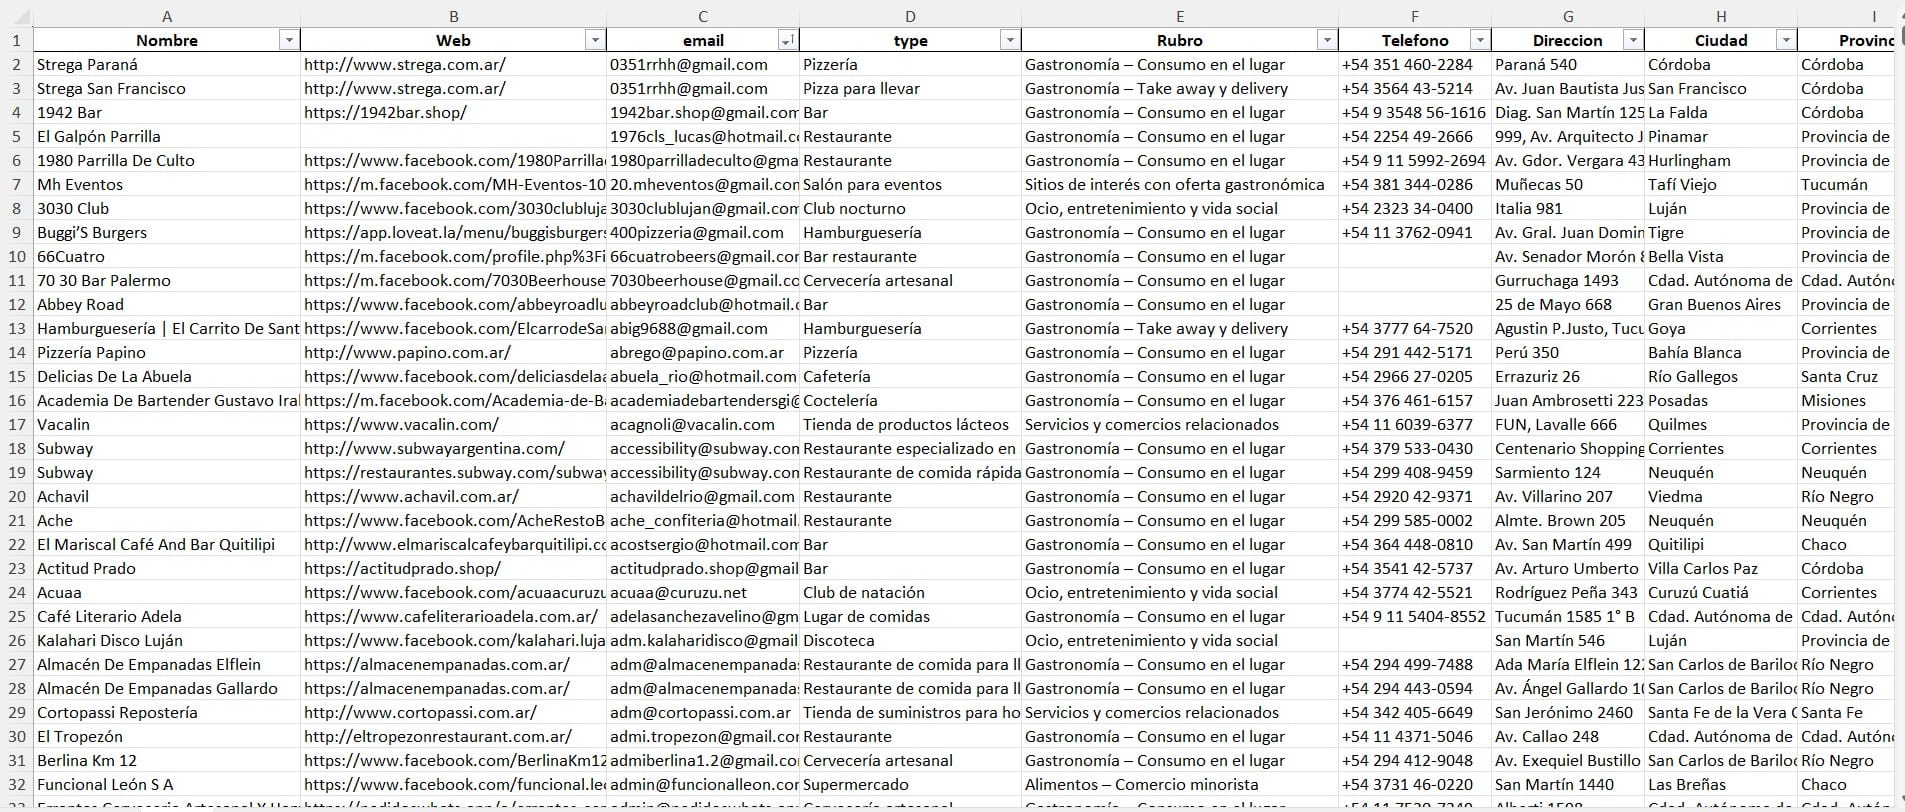Select column H by its letter header
Image resolution: width=1905 pixels, height=812 pixels.
coord(1721,15)
